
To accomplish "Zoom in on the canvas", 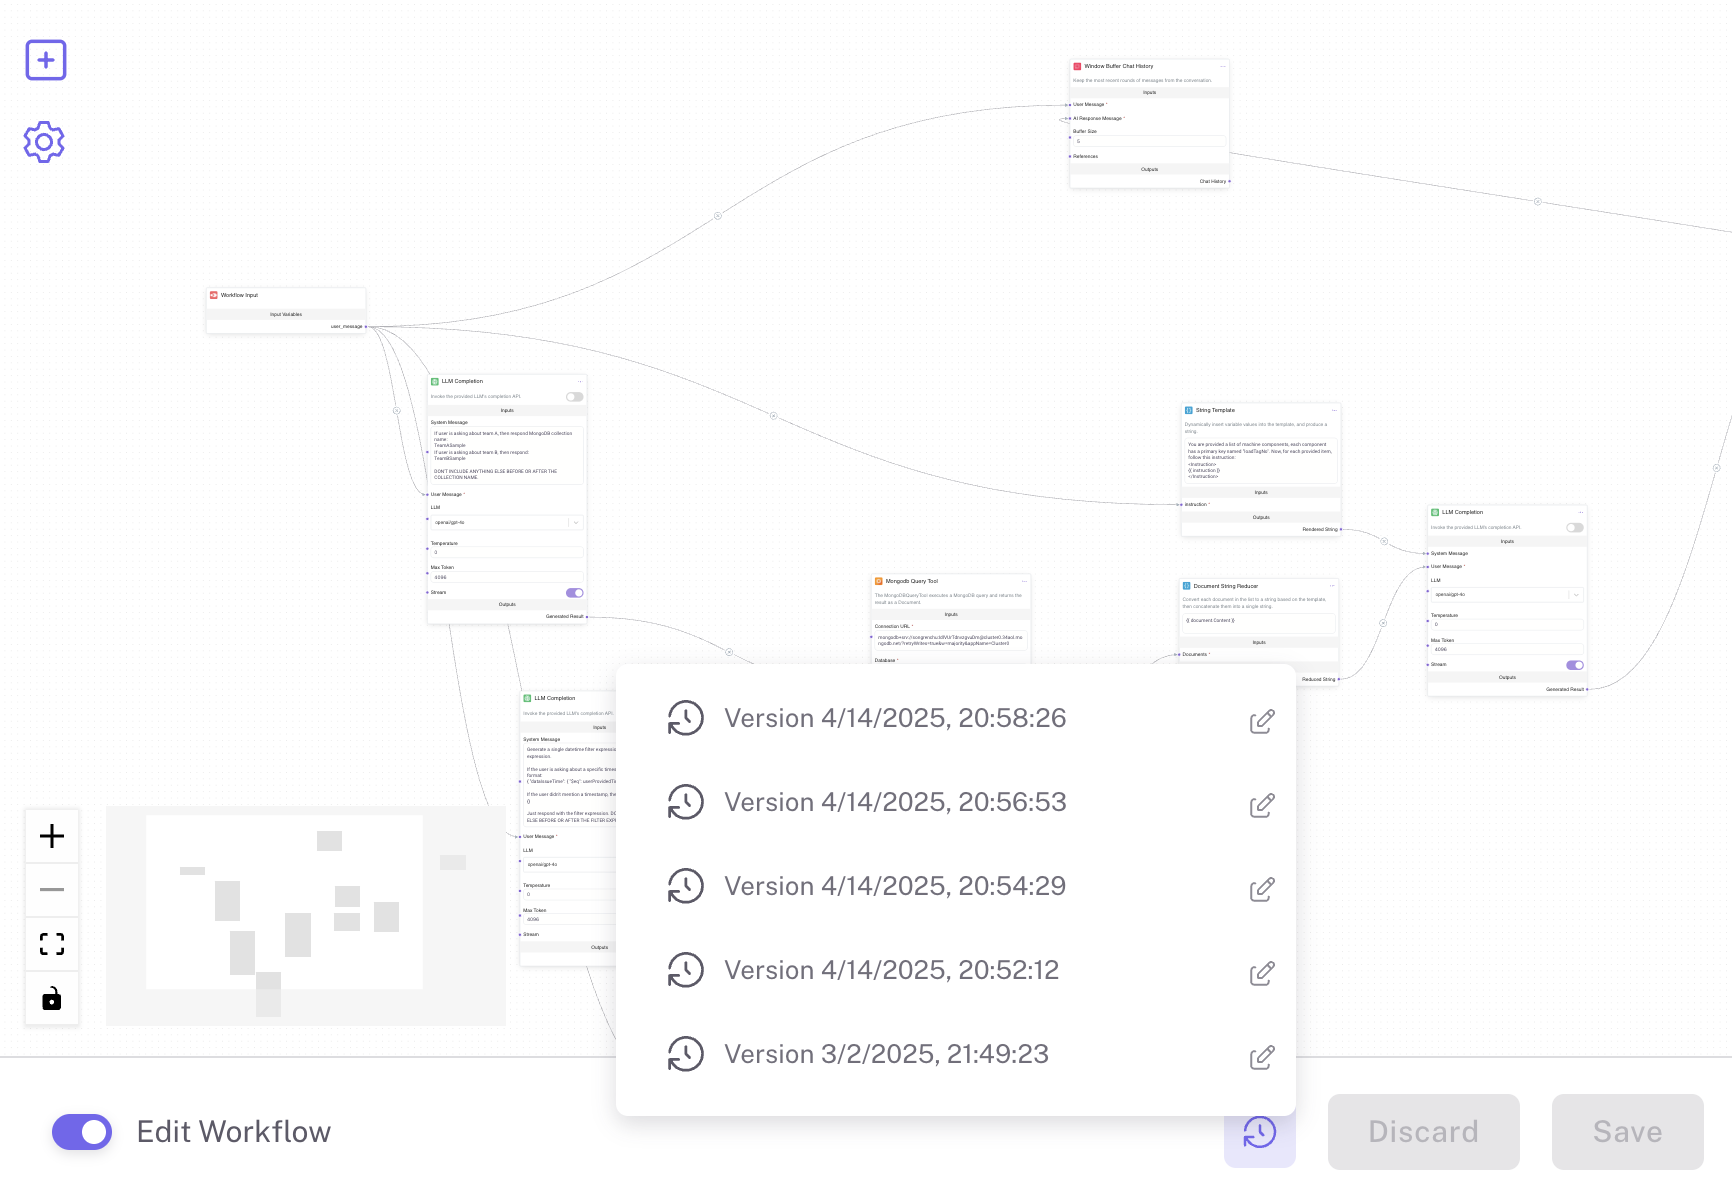I will click(x=52, y=836).
